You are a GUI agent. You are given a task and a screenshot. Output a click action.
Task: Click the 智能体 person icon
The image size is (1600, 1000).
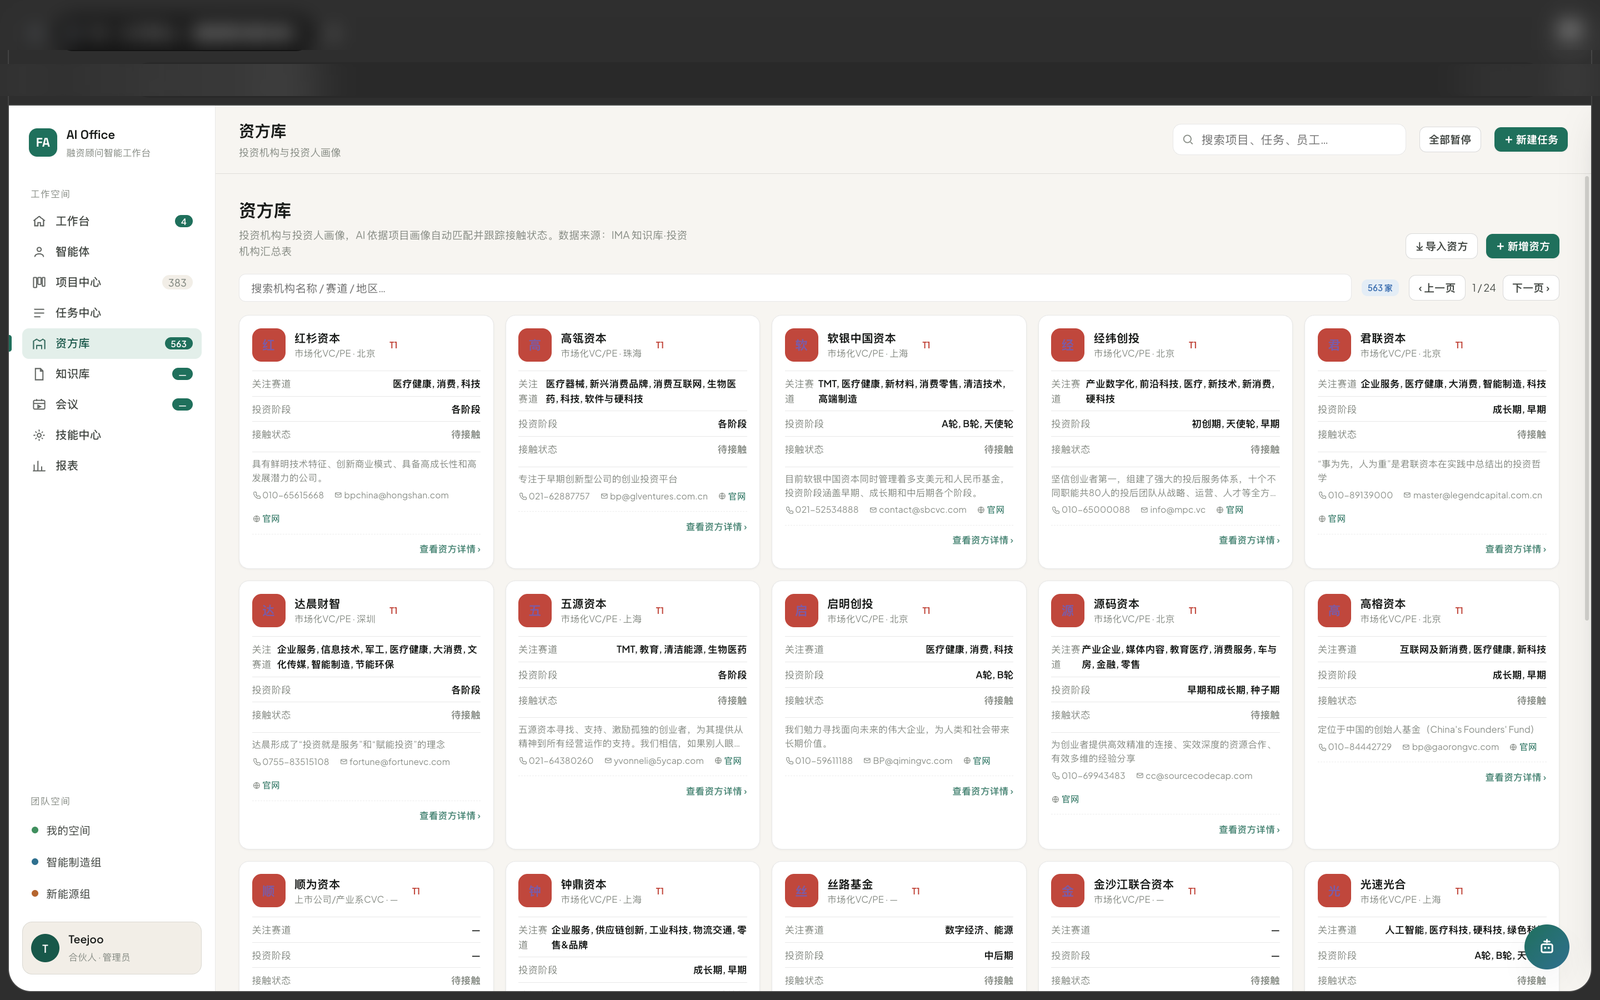tap(39, 252)
